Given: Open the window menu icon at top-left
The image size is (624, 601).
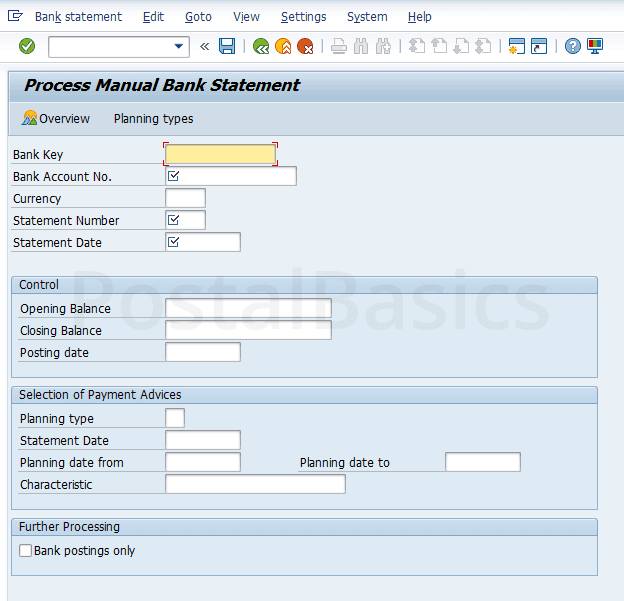Looking at the screenshot, I should coord(14,16).
